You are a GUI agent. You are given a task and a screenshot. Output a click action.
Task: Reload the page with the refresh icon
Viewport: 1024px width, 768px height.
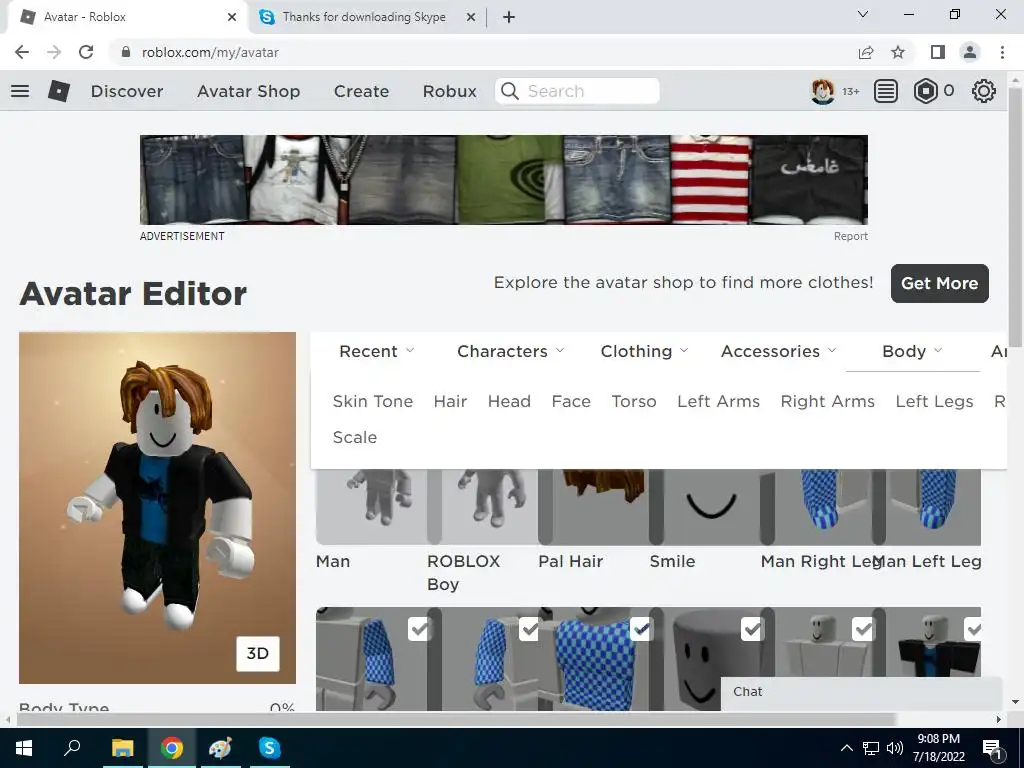click(x=86, y=52)
